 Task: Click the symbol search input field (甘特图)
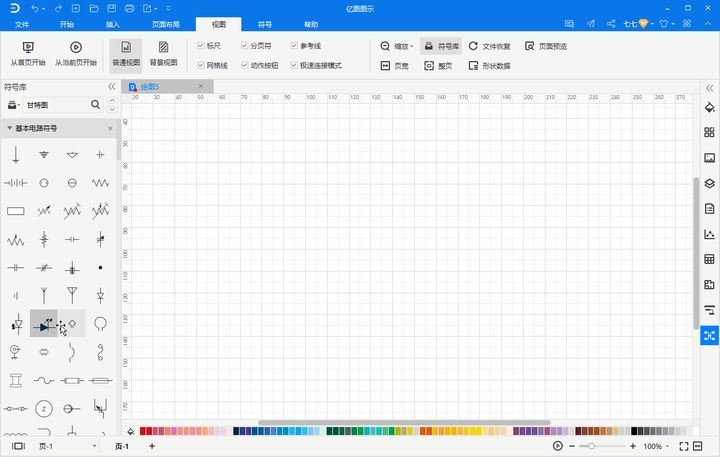click(56, 105)
